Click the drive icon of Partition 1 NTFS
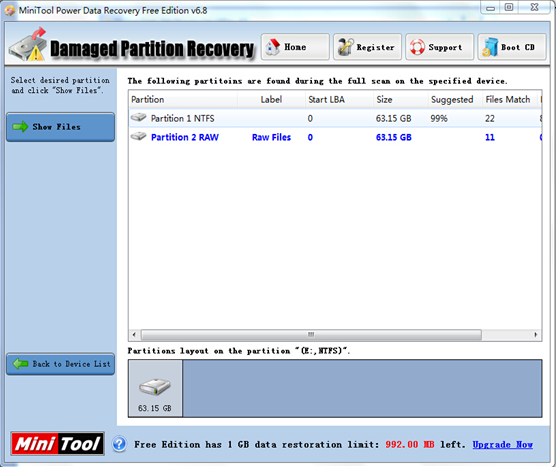556x467 pixels. tap(138, 117)
